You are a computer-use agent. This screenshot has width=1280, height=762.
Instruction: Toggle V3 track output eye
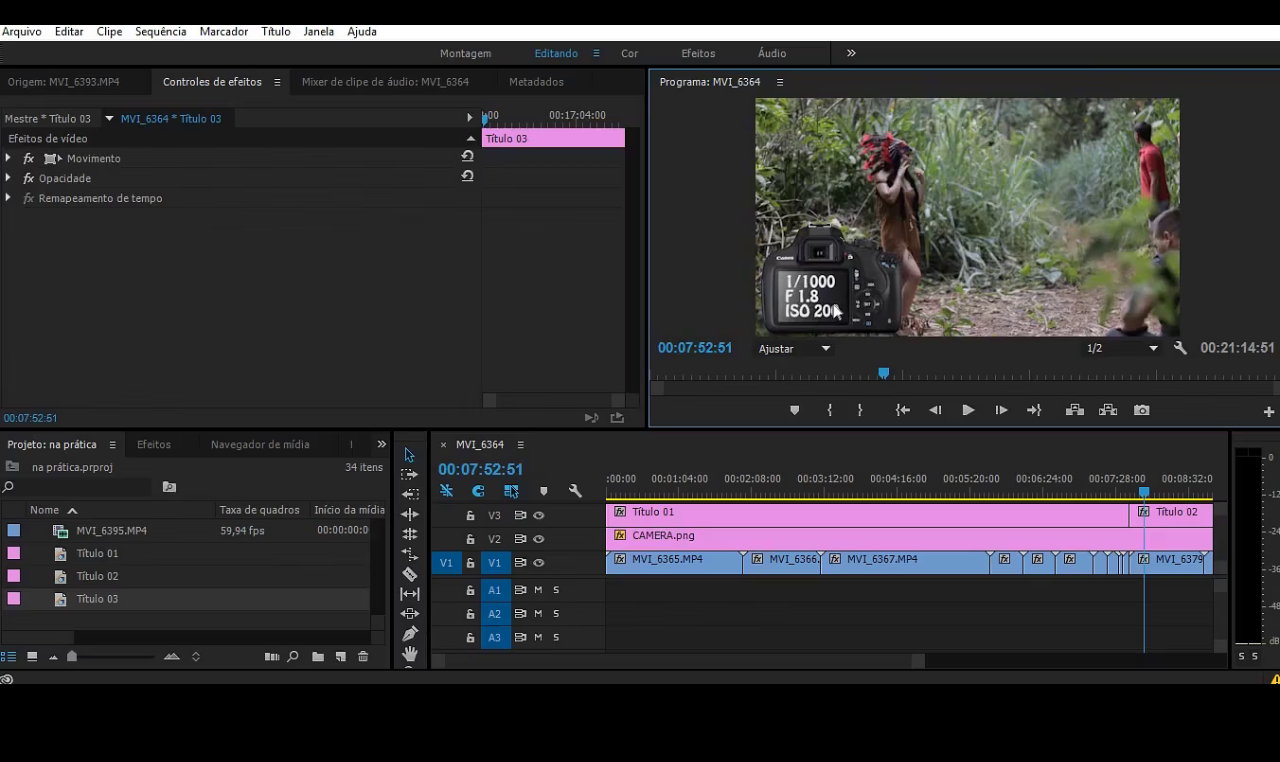[x=538, y=515]
